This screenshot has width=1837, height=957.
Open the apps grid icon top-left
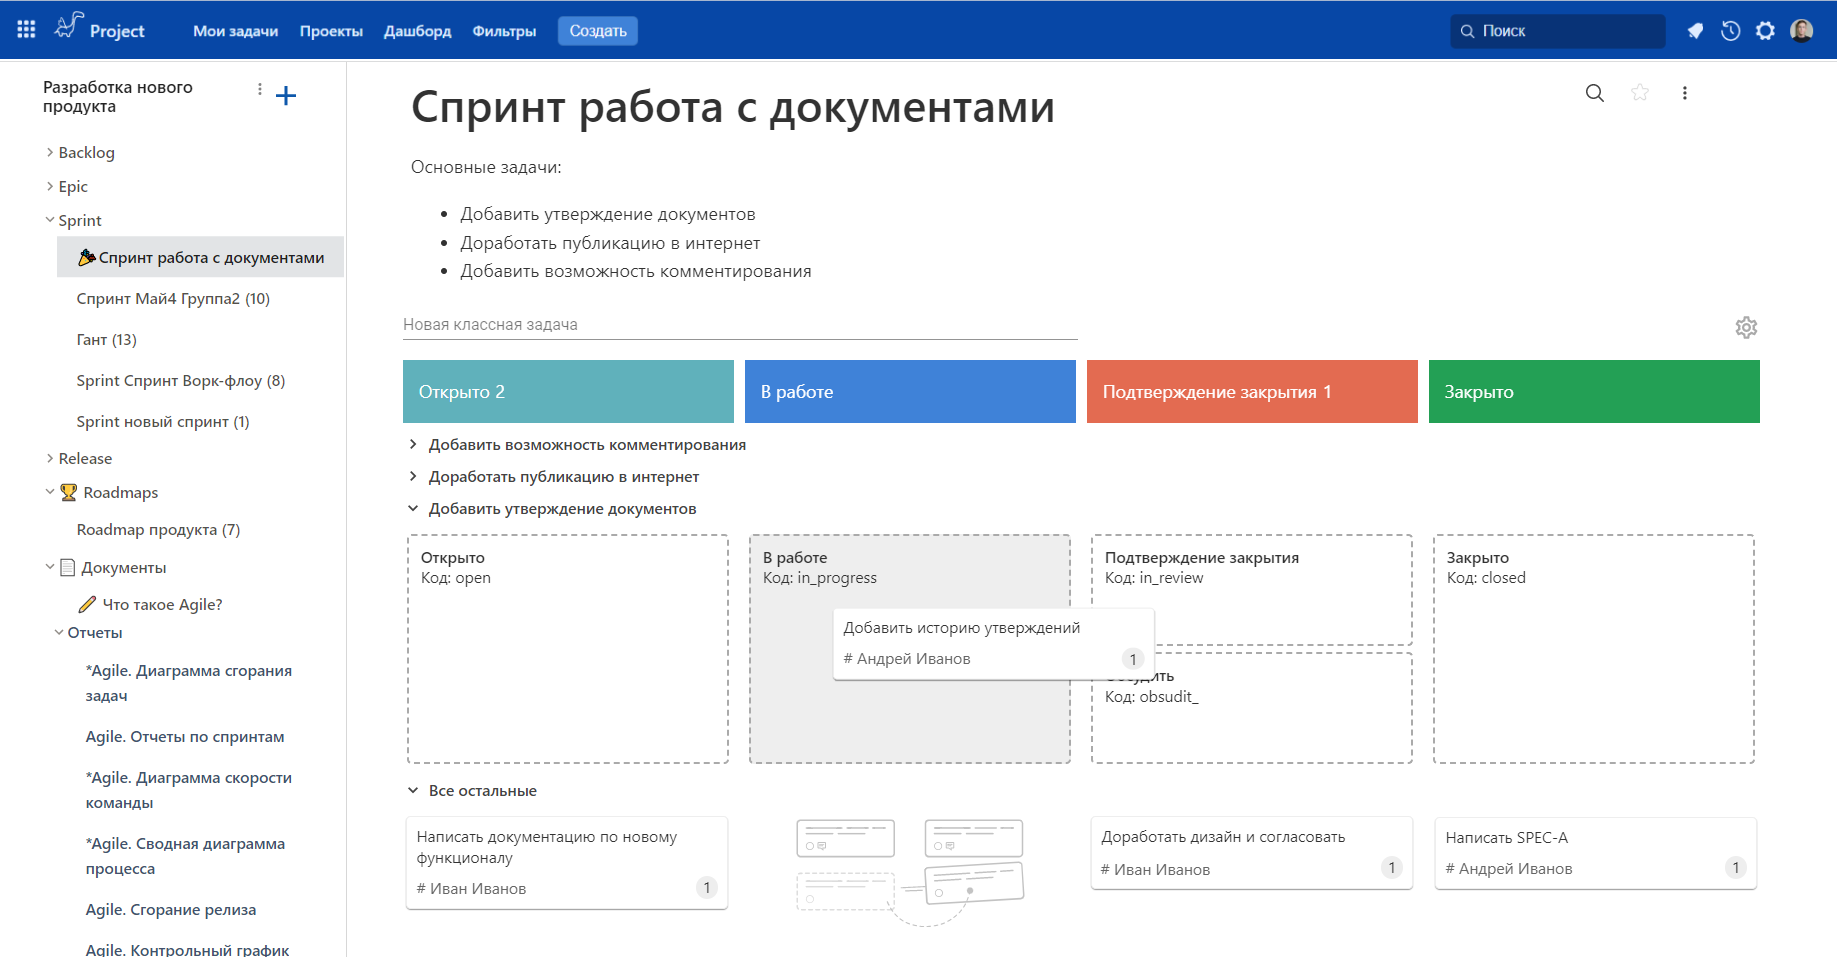pyautogui.click(x=25, y=29)
